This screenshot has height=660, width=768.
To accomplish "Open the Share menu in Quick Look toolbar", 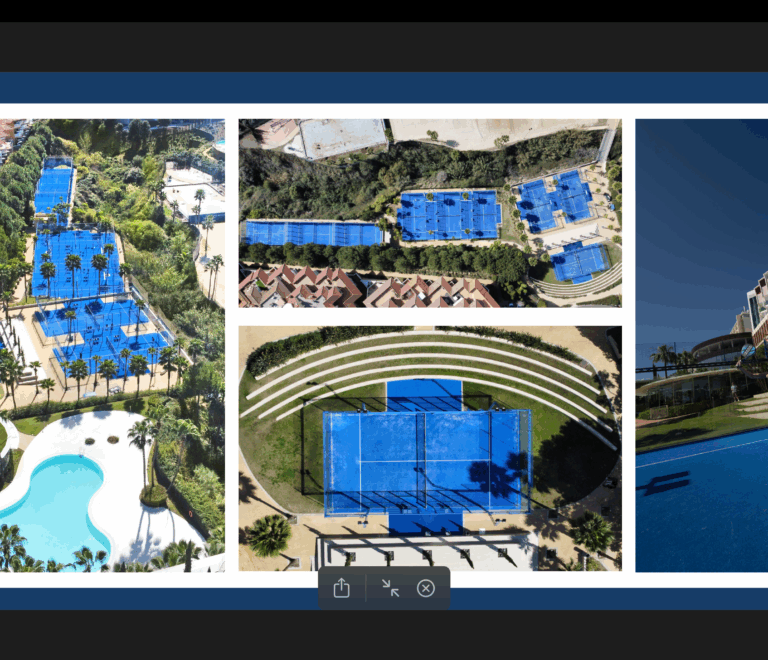I will tap(341, 588).
